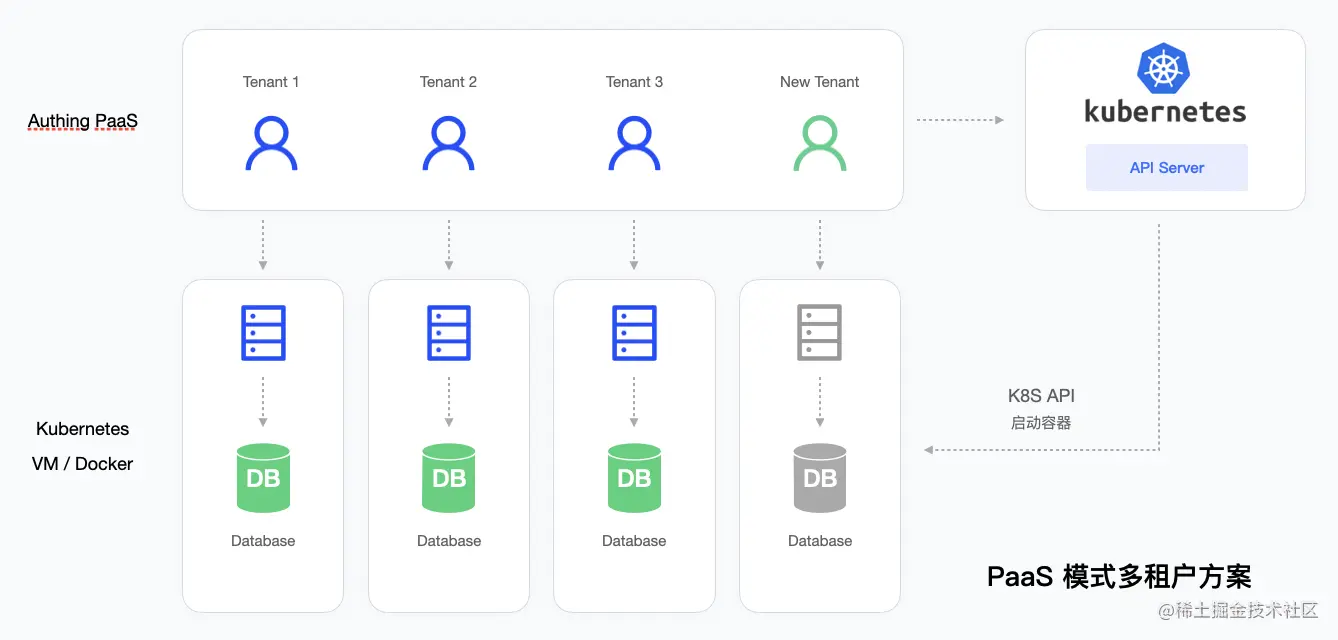
Task: Click the 'kubernetes' wordmark text
Action: 1166,110
